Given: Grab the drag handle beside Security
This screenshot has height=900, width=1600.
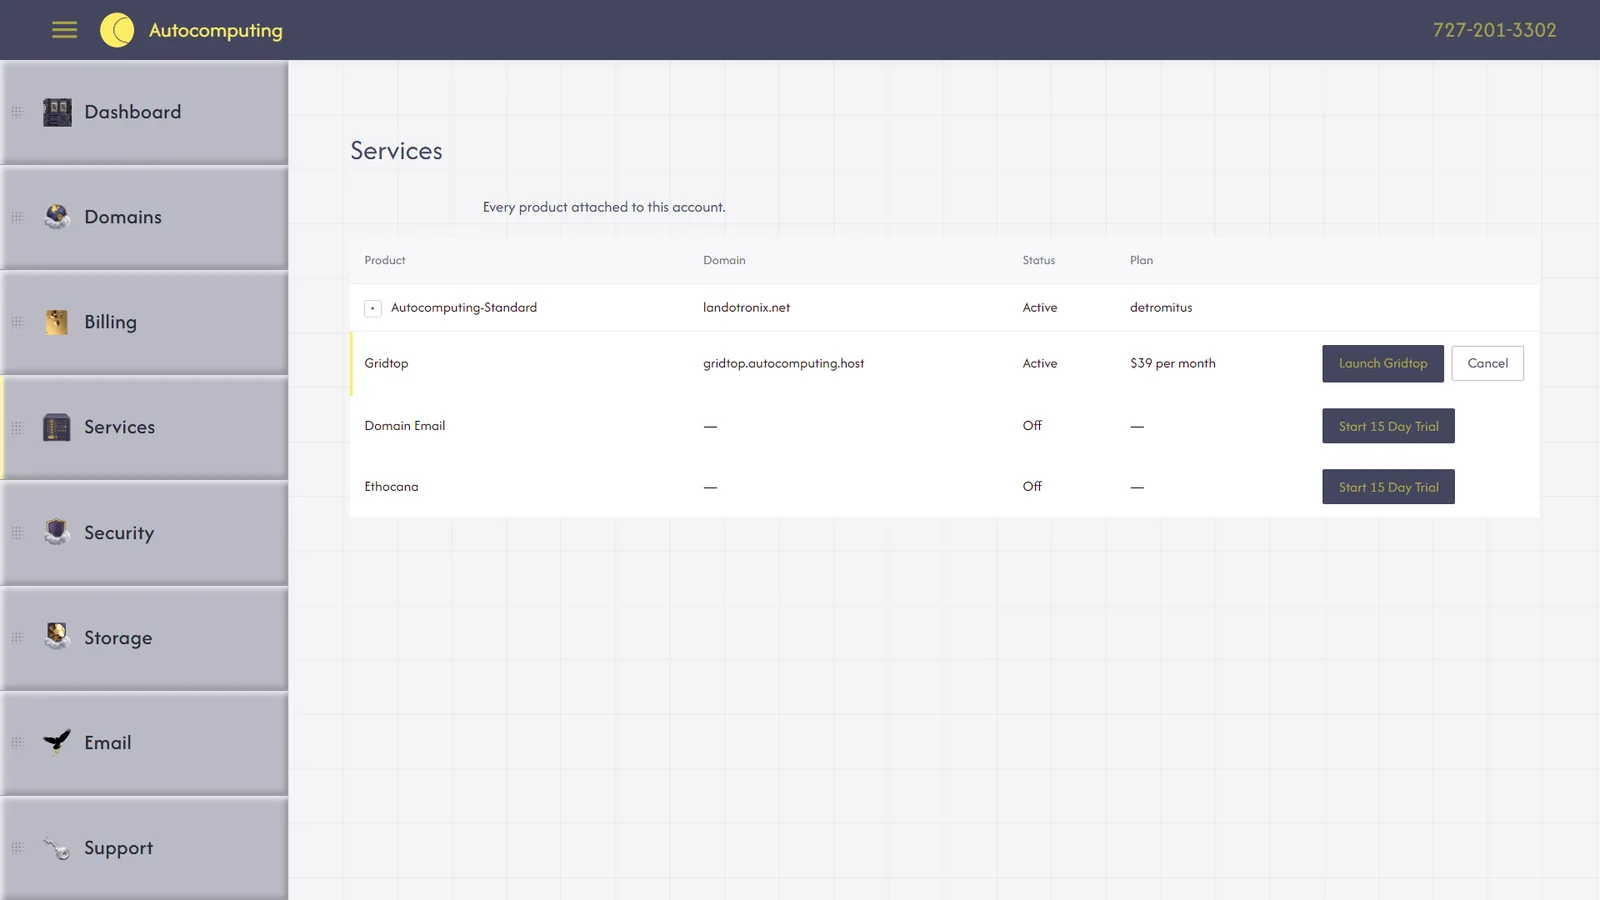Looking at the screenshot, I should click(17, 533).
